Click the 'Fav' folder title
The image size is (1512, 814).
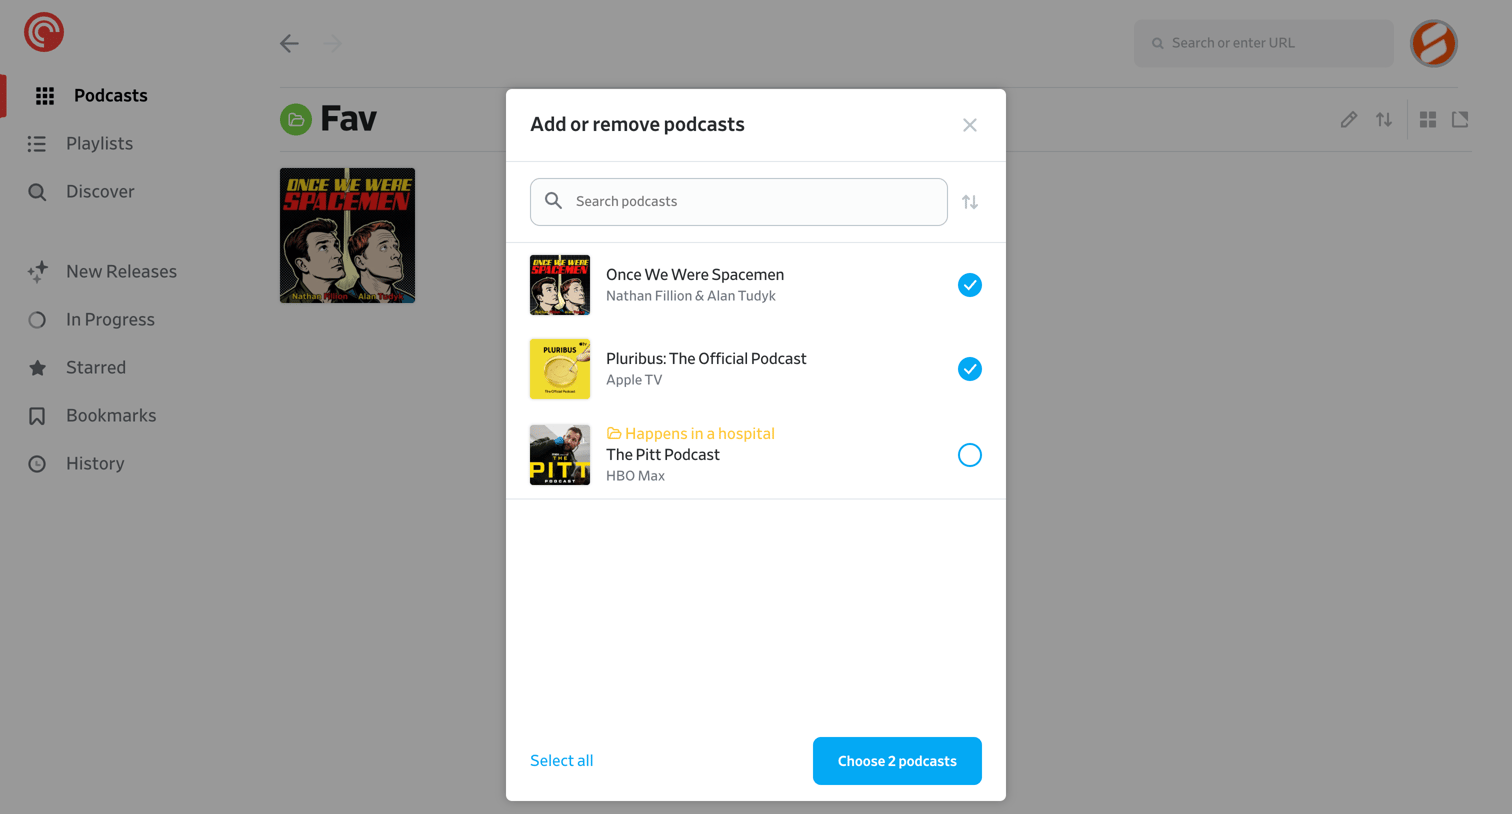click(x=348, y=119)
